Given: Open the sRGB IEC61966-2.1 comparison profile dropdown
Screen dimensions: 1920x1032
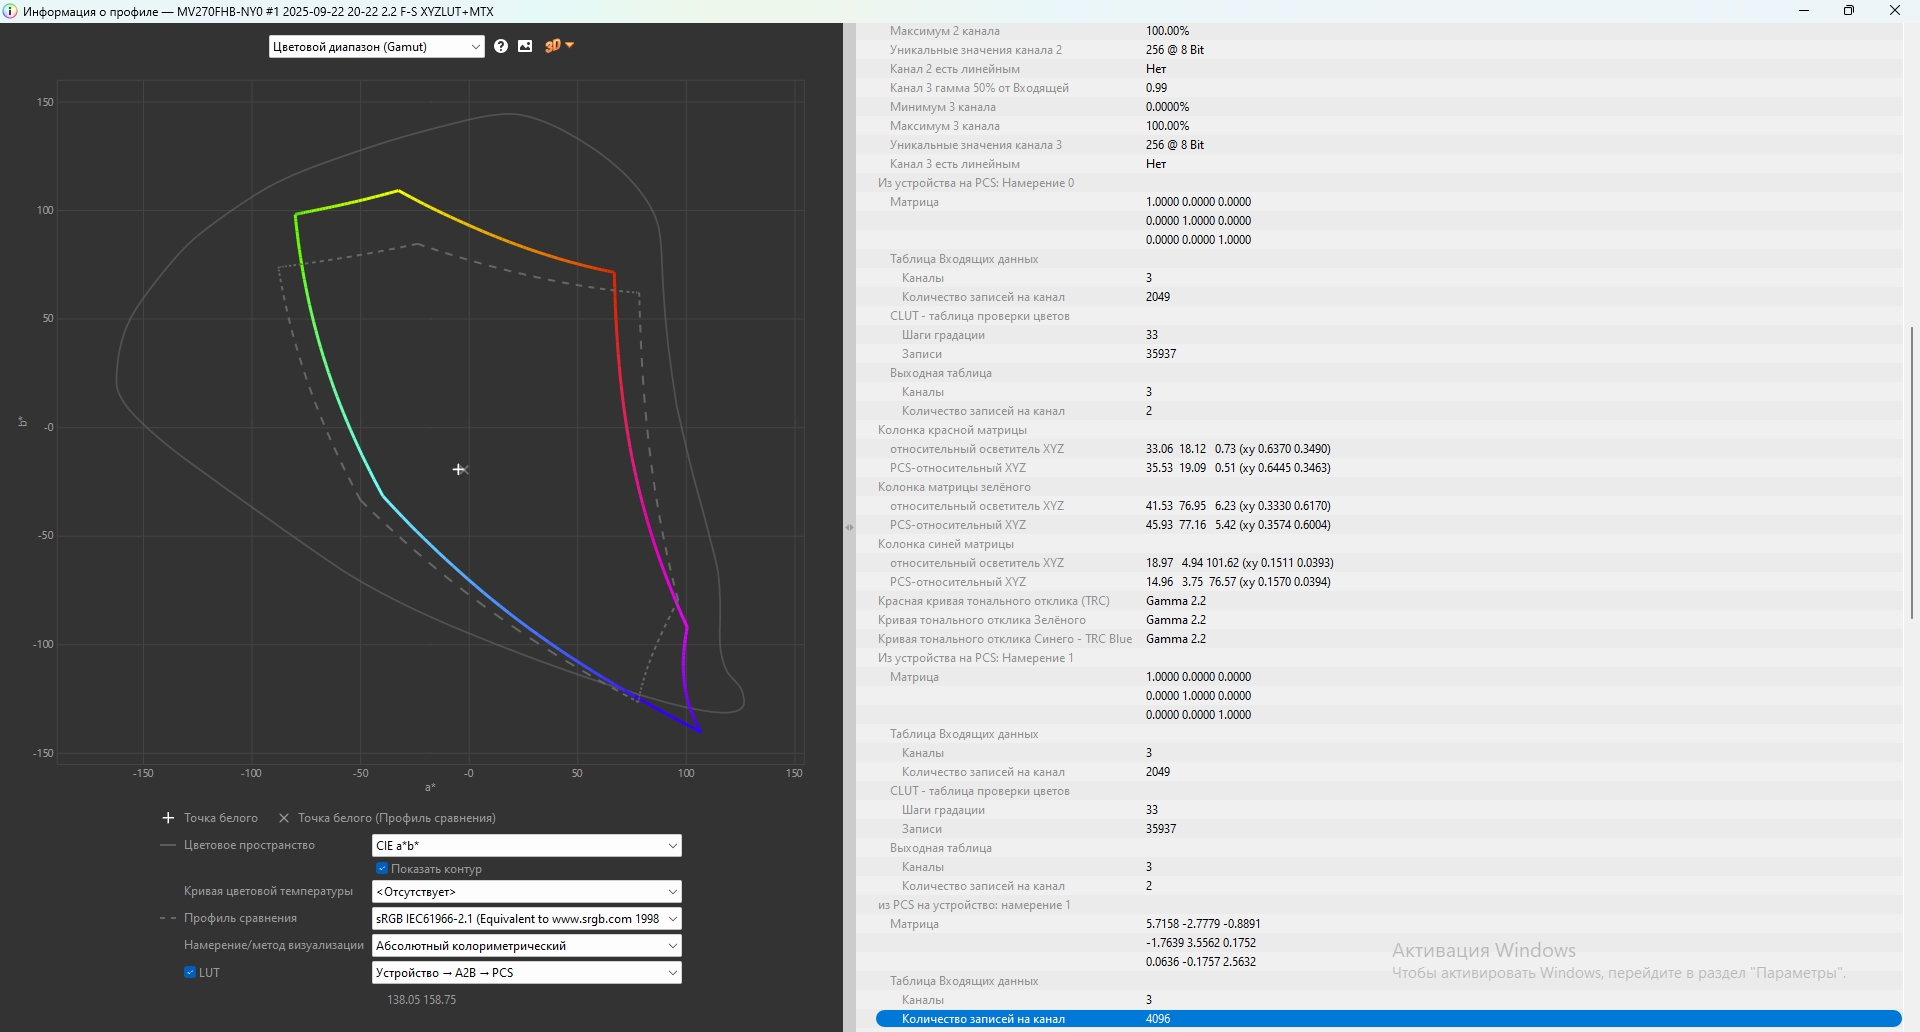Looking at the screenshot, I should coord(526,919).
